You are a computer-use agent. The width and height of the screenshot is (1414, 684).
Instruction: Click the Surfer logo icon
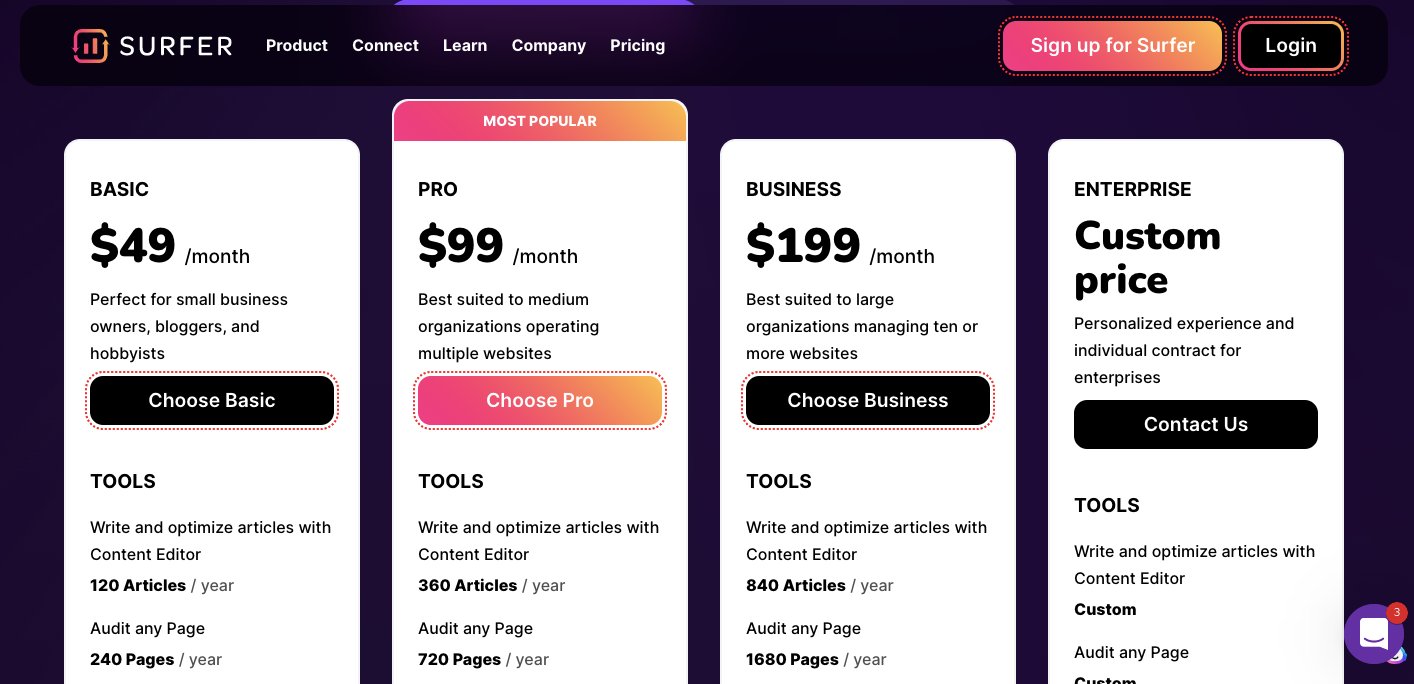point(90,45)
